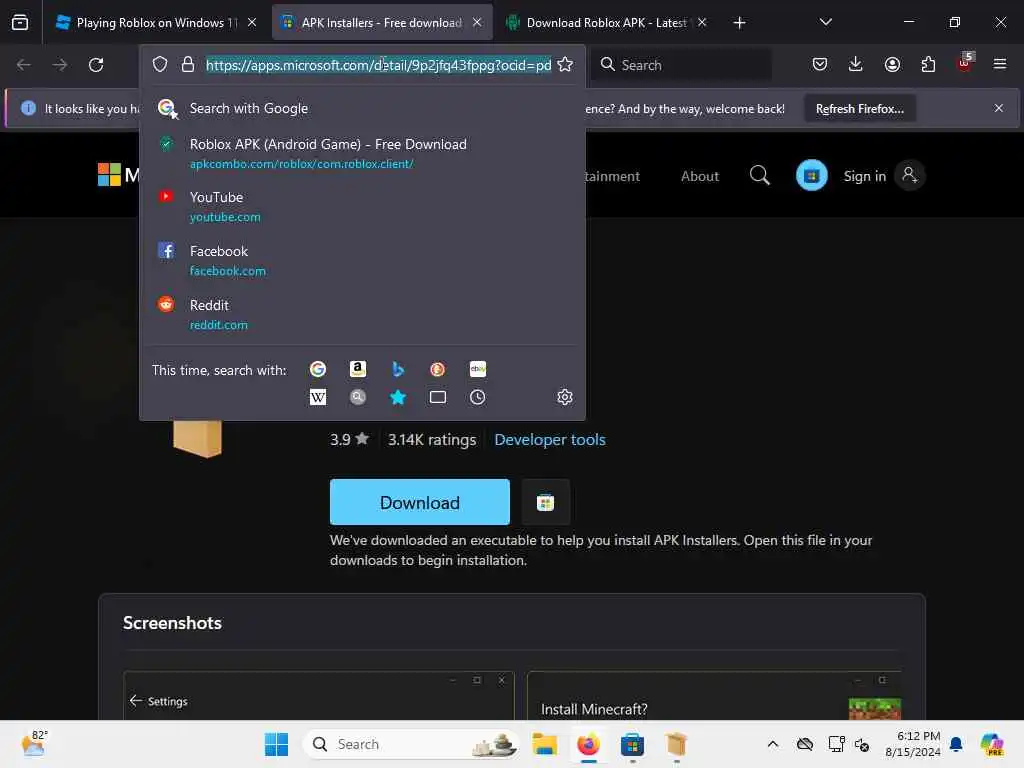Search open tabs using the tab icon
The width and height of the screenshot is (1024, 768).
tap(438, 397)
